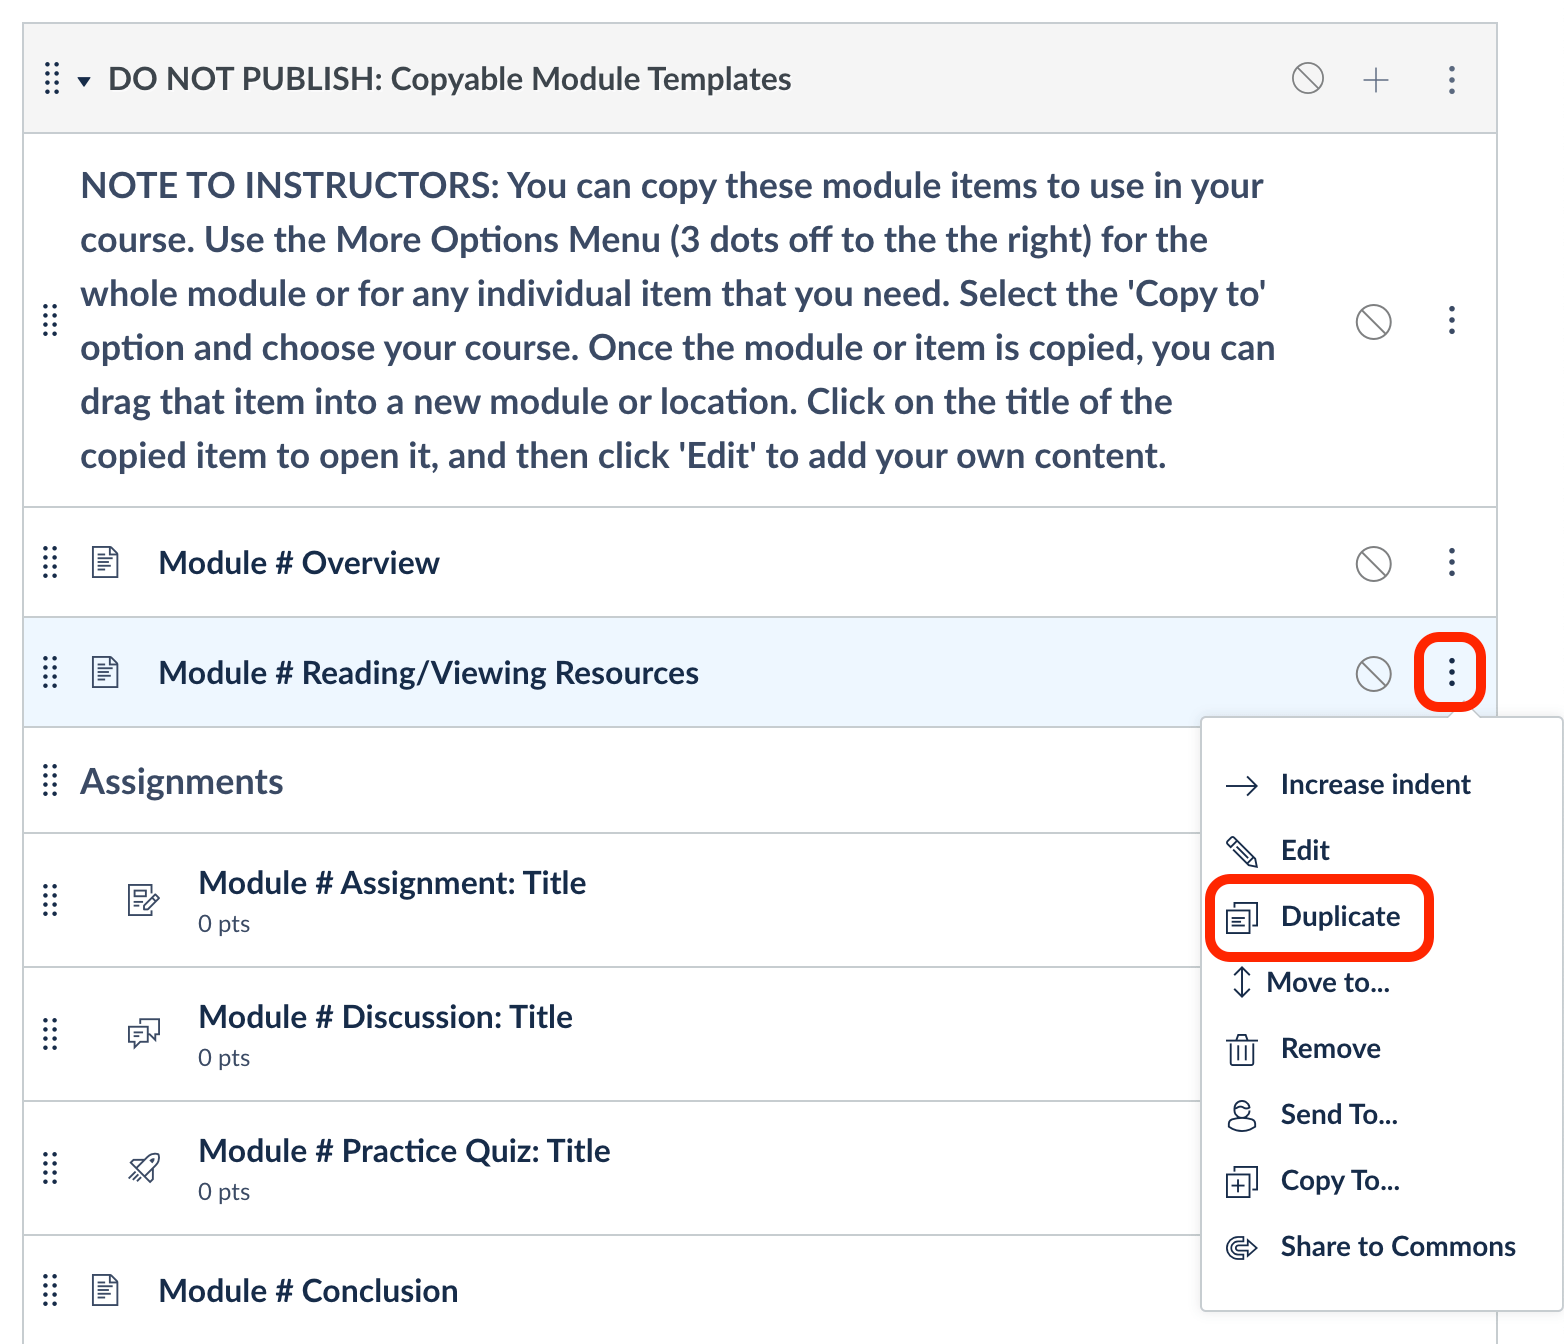
Task: Add item to module with plus icon
Action: coord(1376,79)
